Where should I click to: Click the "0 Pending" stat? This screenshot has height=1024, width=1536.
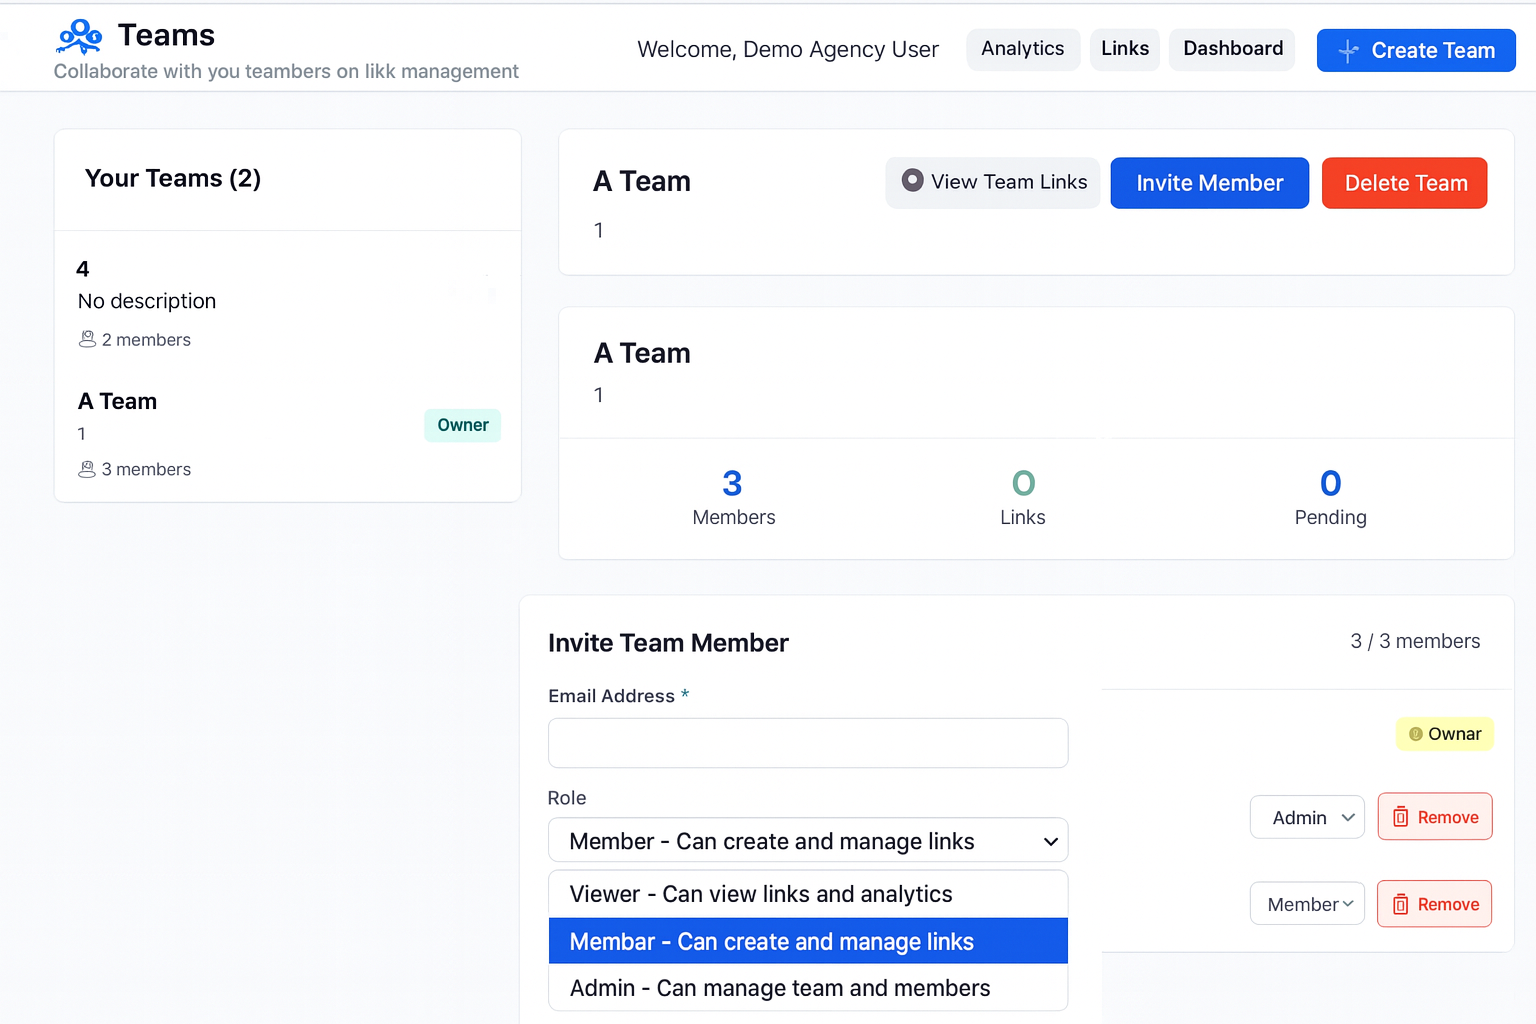click(1330, 498)
